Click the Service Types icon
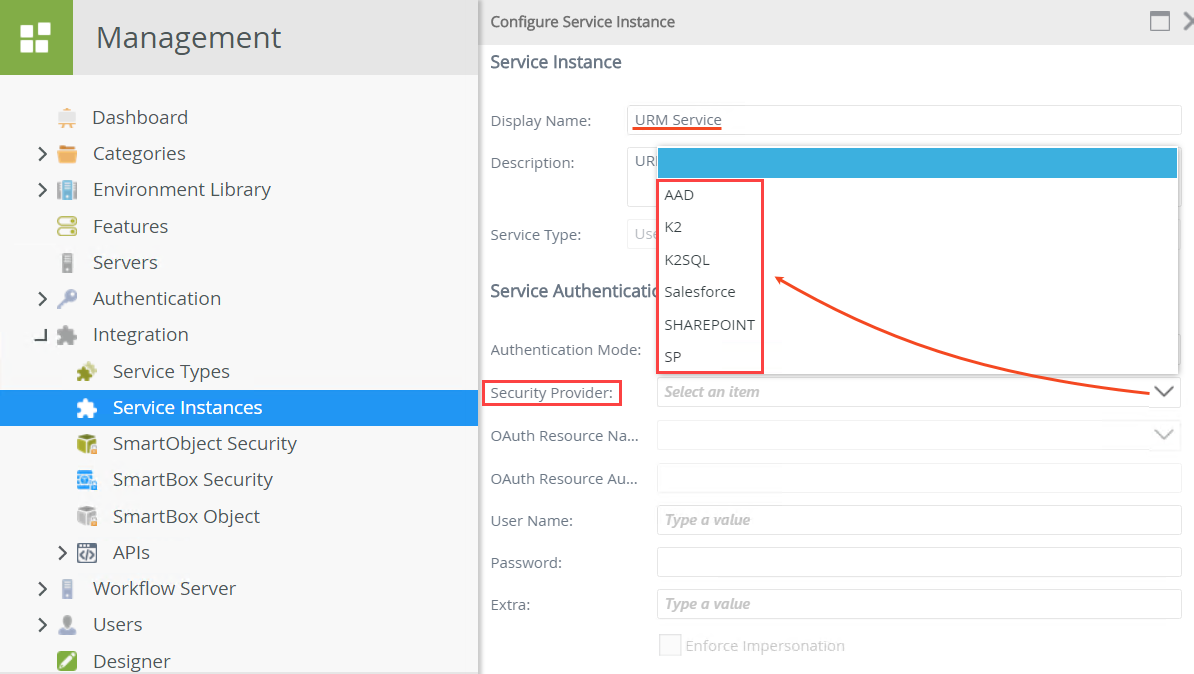Image resolution: width=1194 pixels, height=674 pixels. tap(89, 371)
